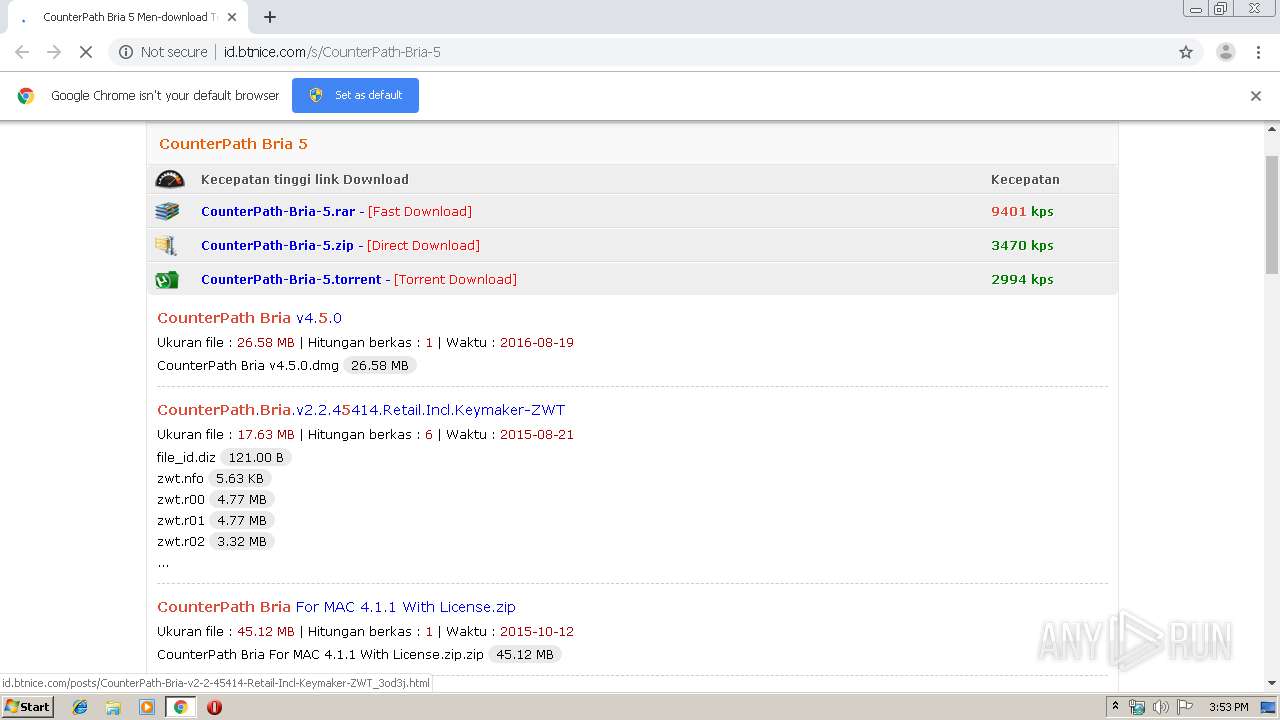The image size is (1280, 720).
Task: Click the Set as default button
Action: [355, 95]
